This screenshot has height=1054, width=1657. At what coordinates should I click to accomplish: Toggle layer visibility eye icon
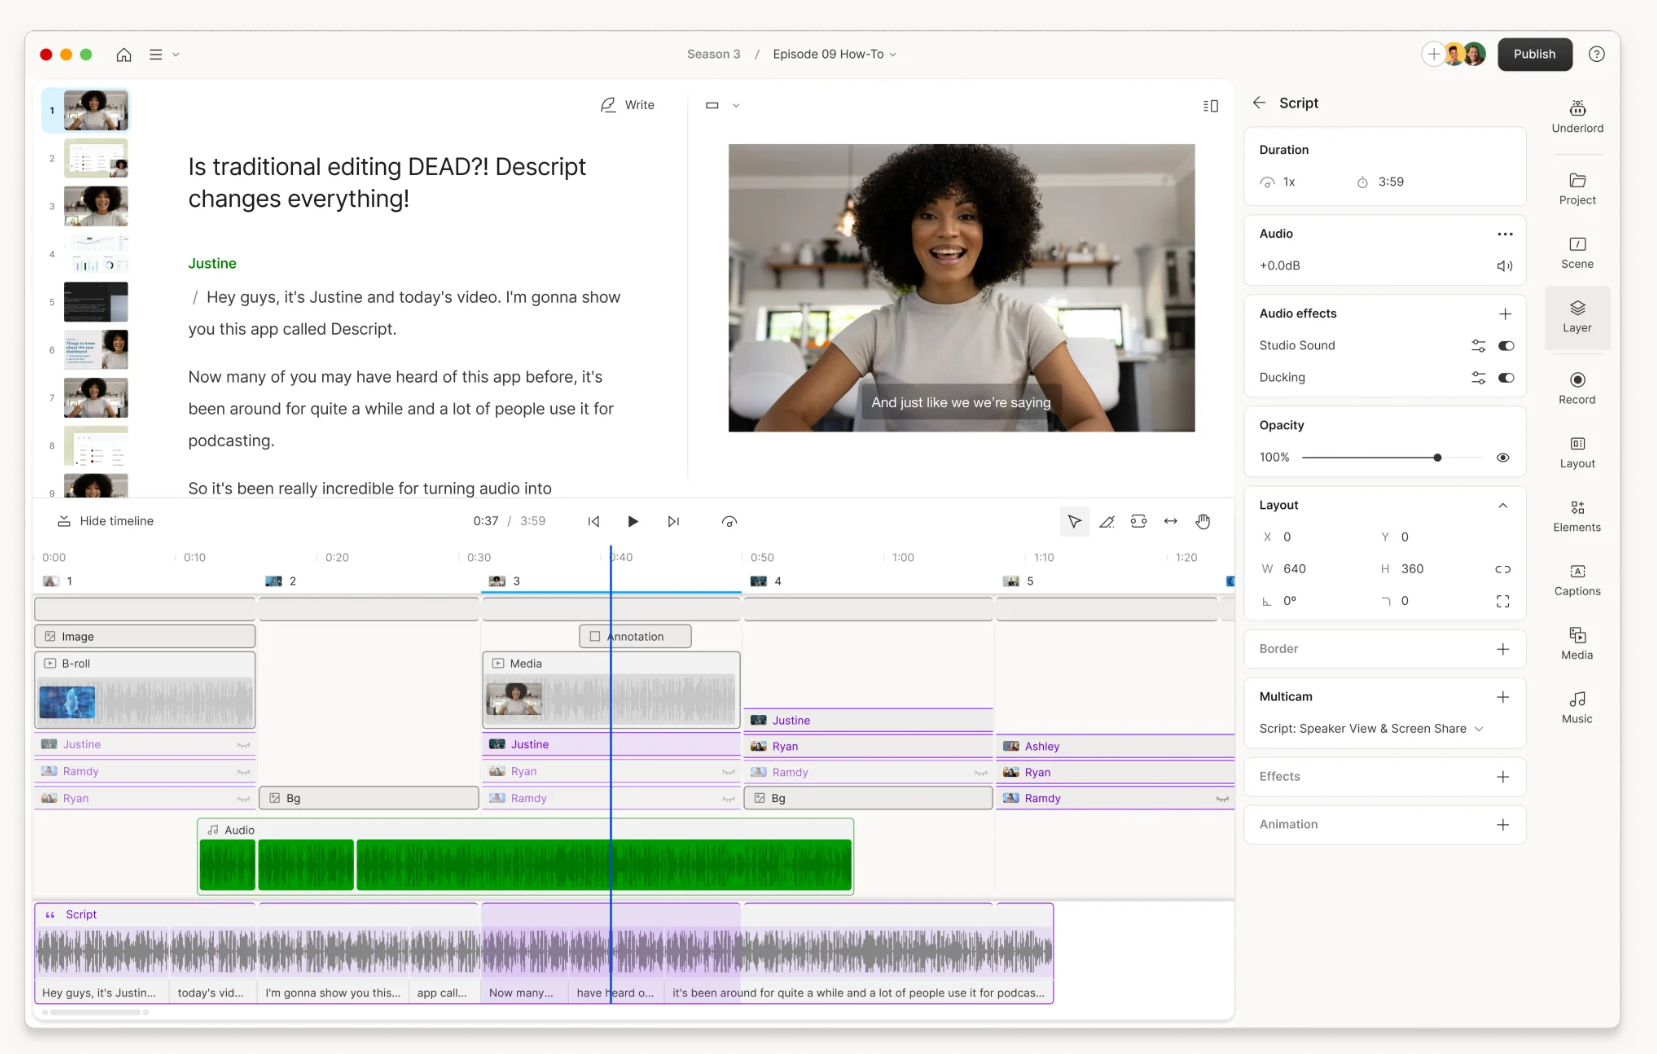1503,458
